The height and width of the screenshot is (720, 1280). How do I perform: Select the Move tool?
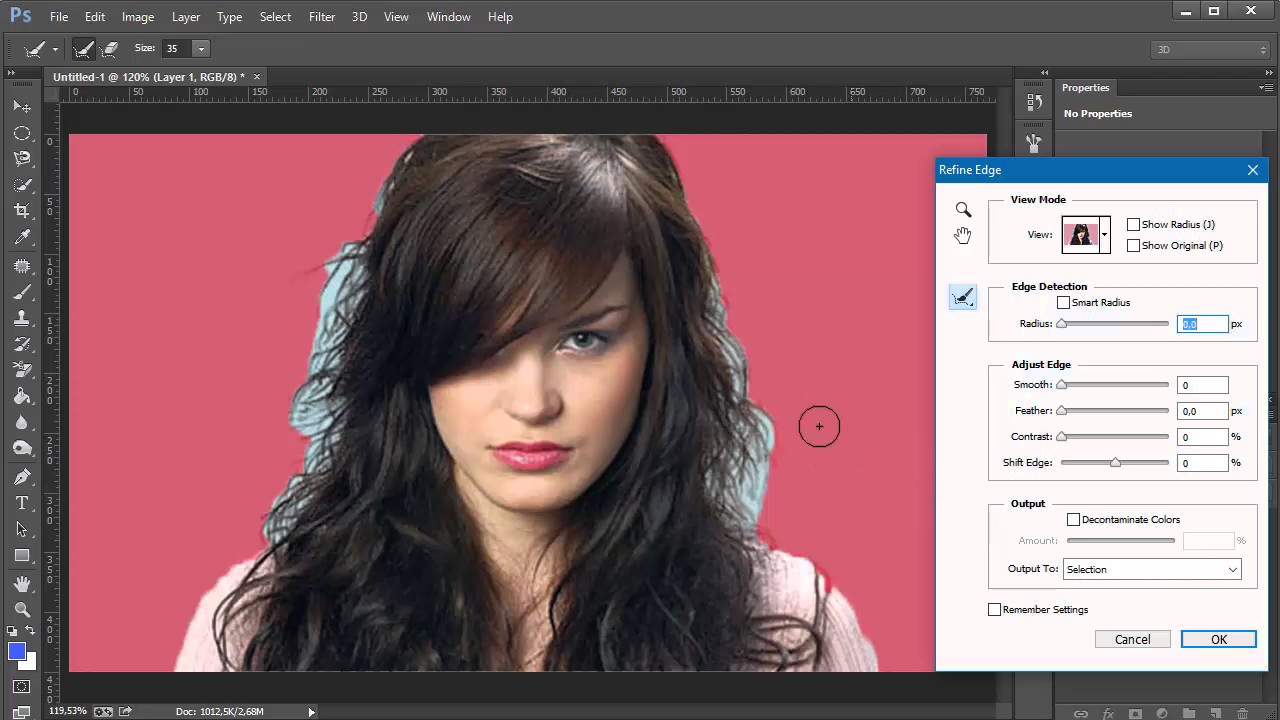pos(22,106)
